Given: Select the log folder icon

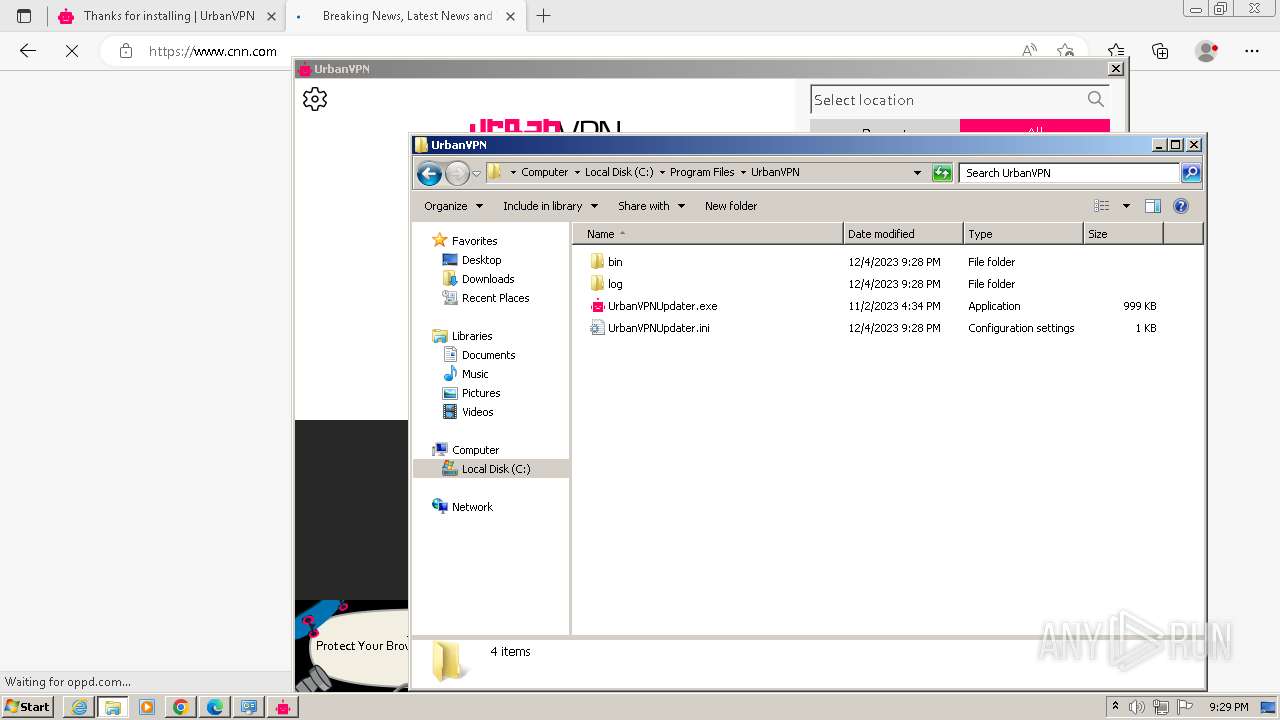Looking at the screenshot, I should (x=597, y=284).
